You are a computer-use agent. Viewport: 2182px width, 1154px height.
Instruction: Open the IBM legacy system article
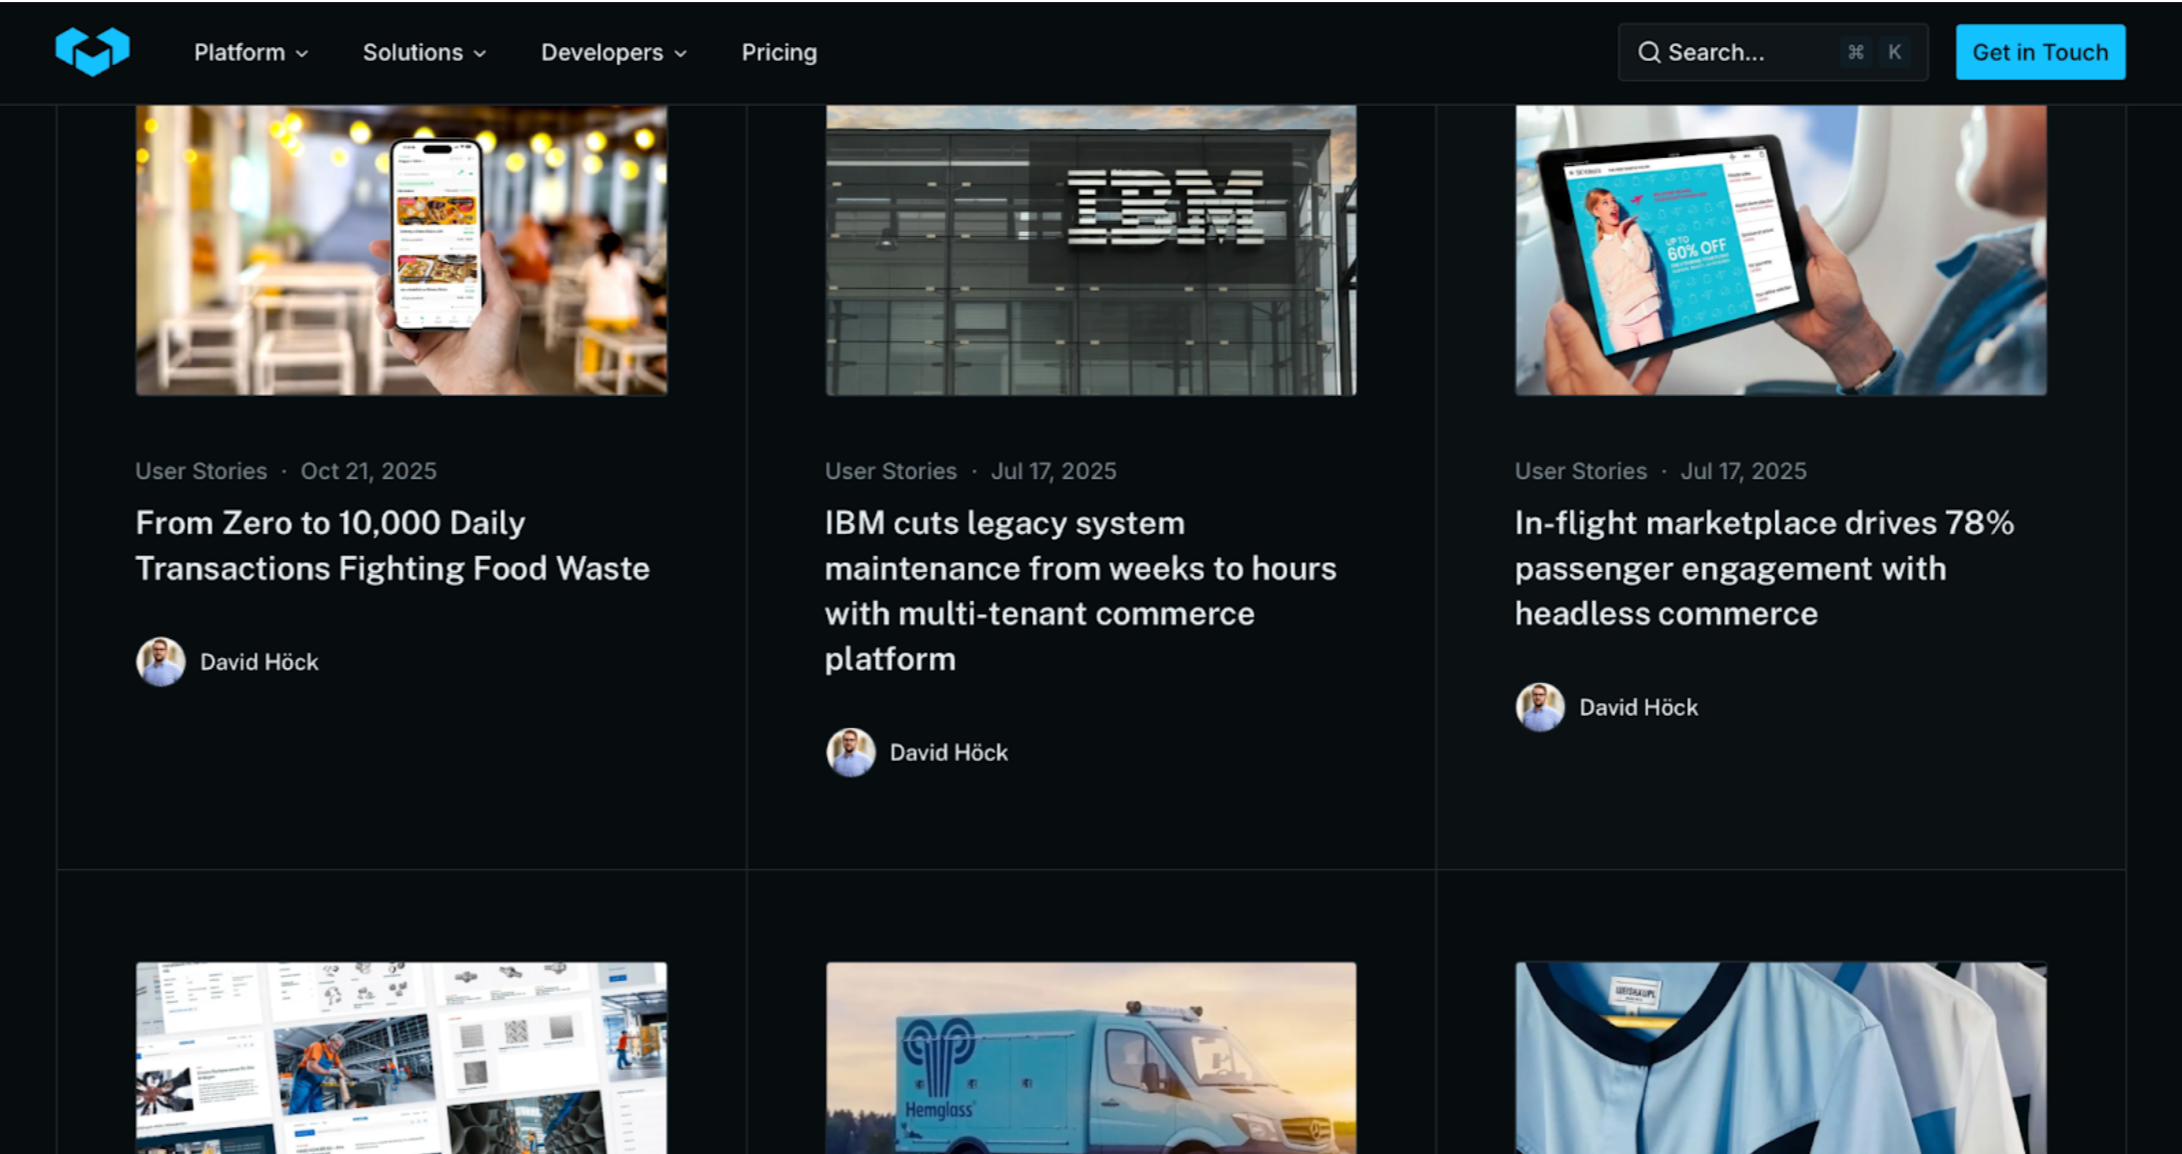click(1080, 590)
